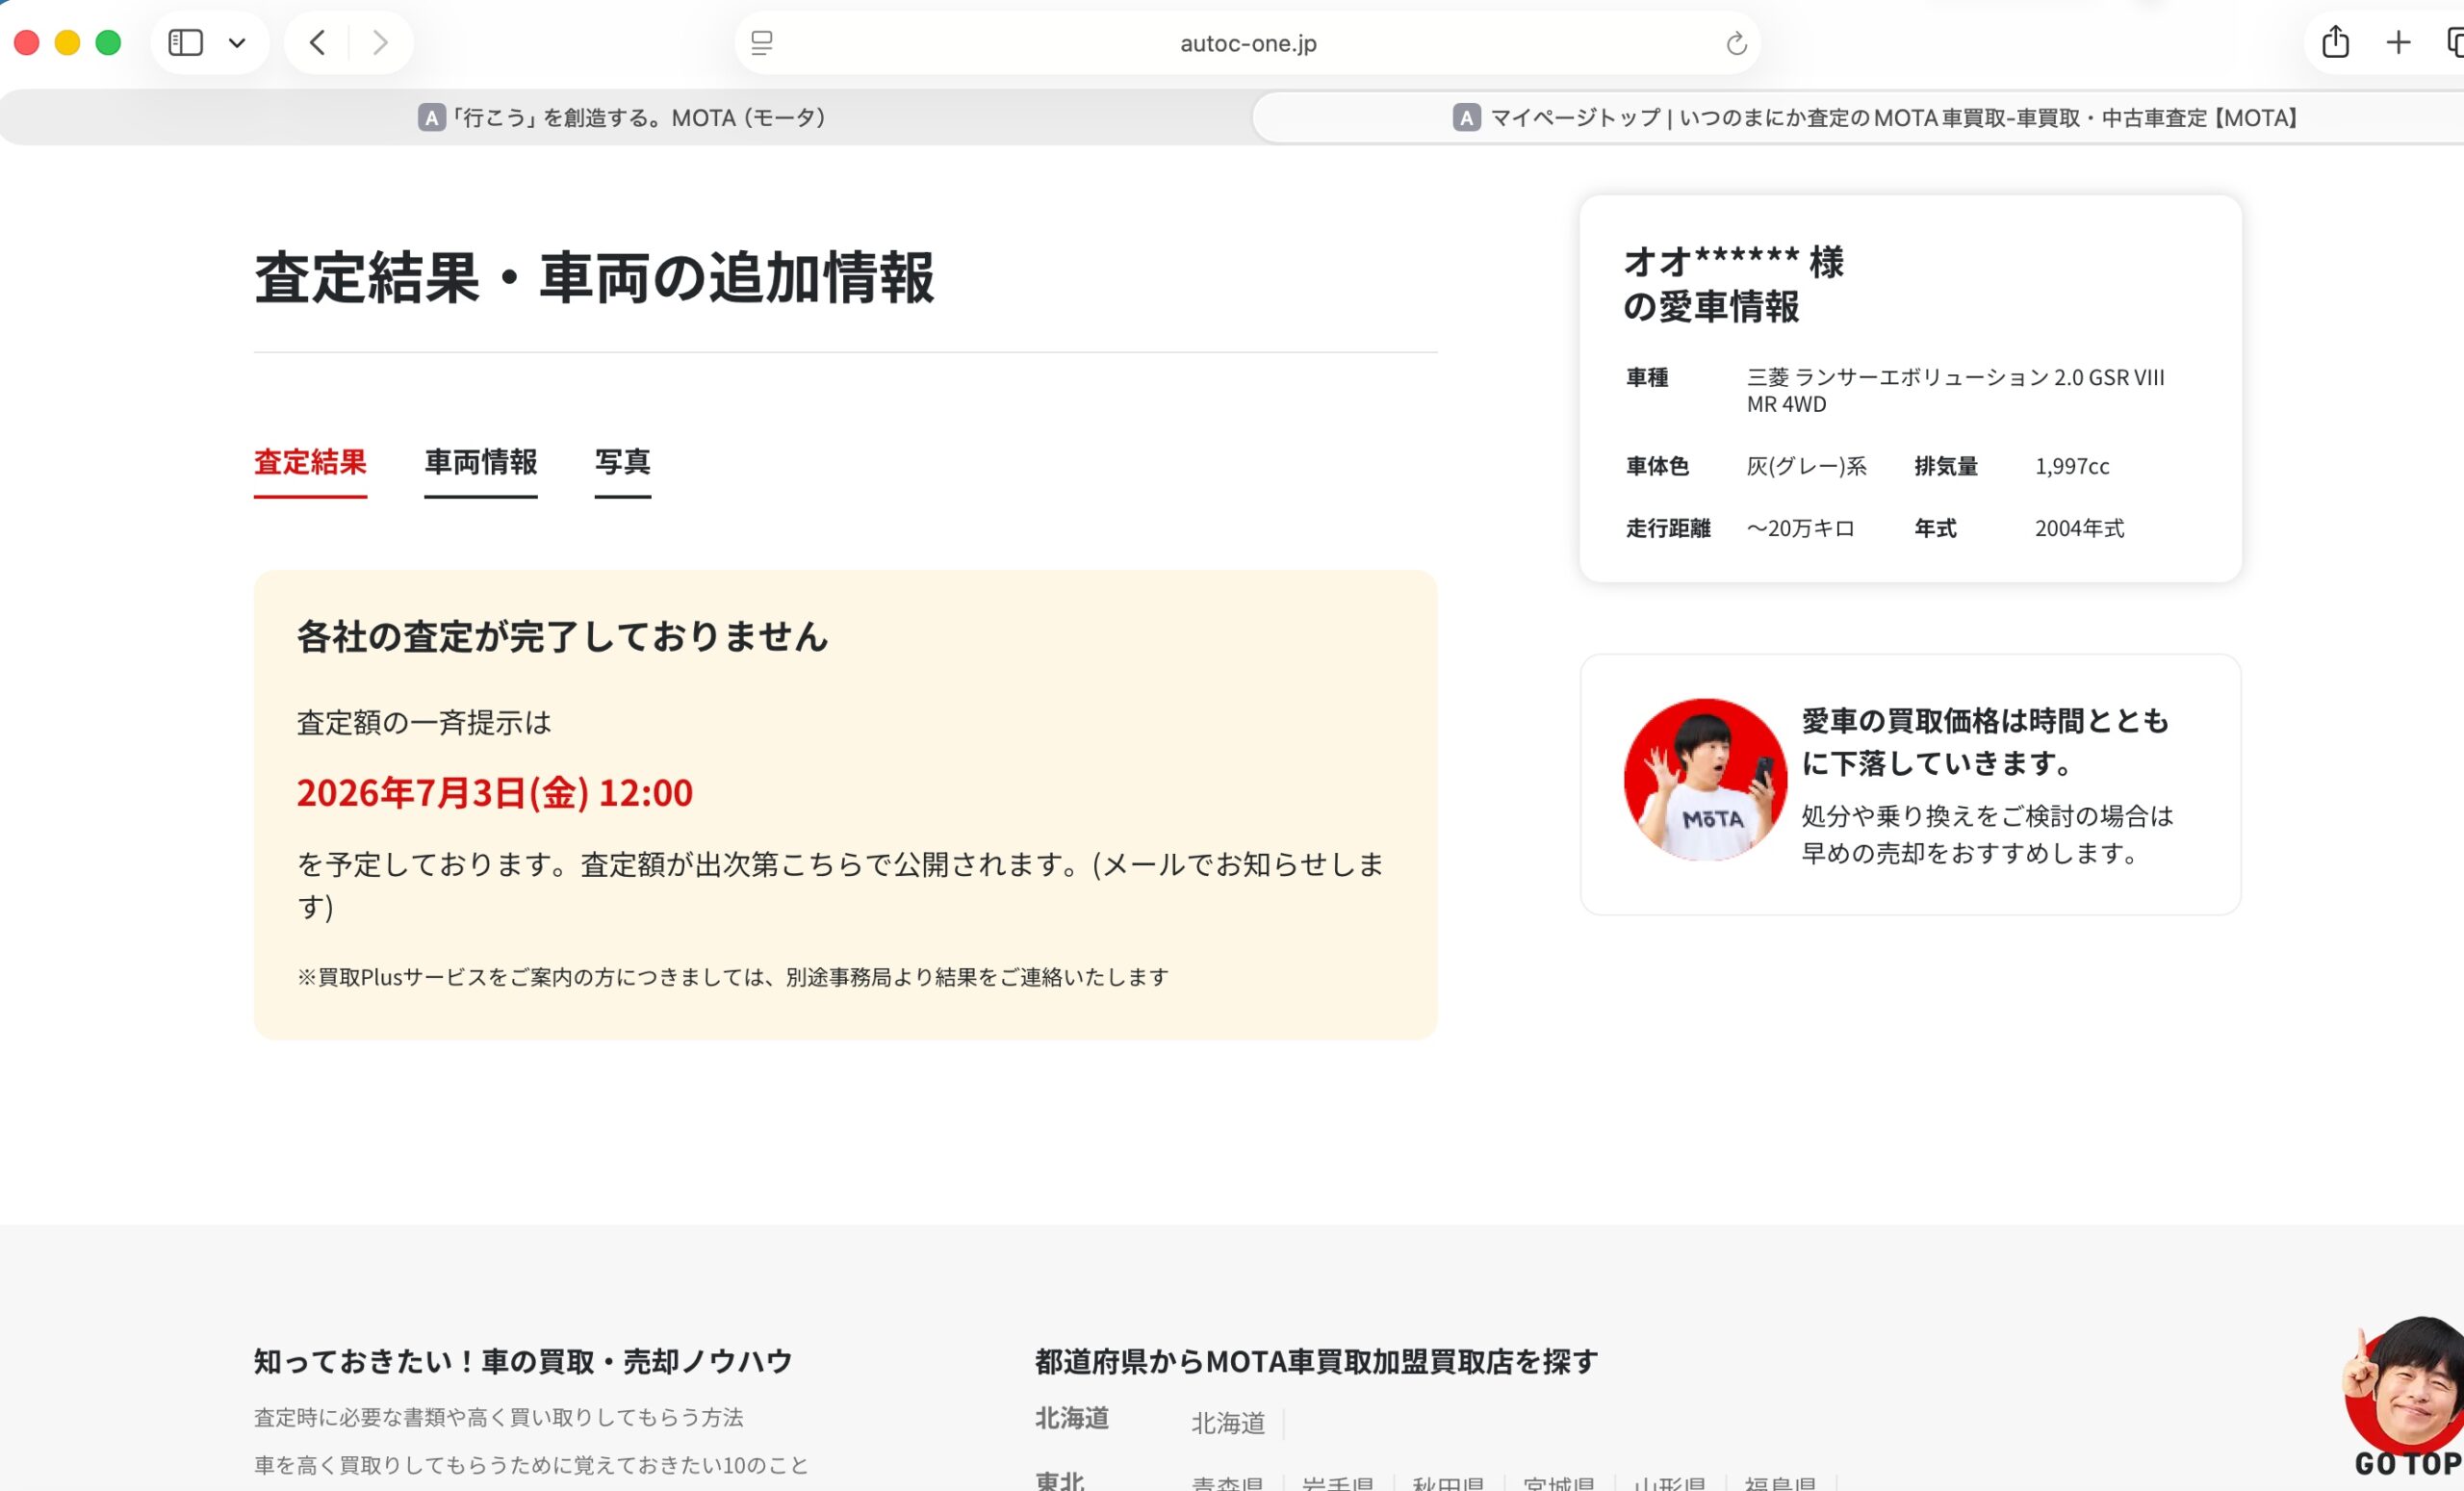The image size is (2464, 1491).
Task: Focus the autoc-one.jp address field
Action: click(1248, 43)
